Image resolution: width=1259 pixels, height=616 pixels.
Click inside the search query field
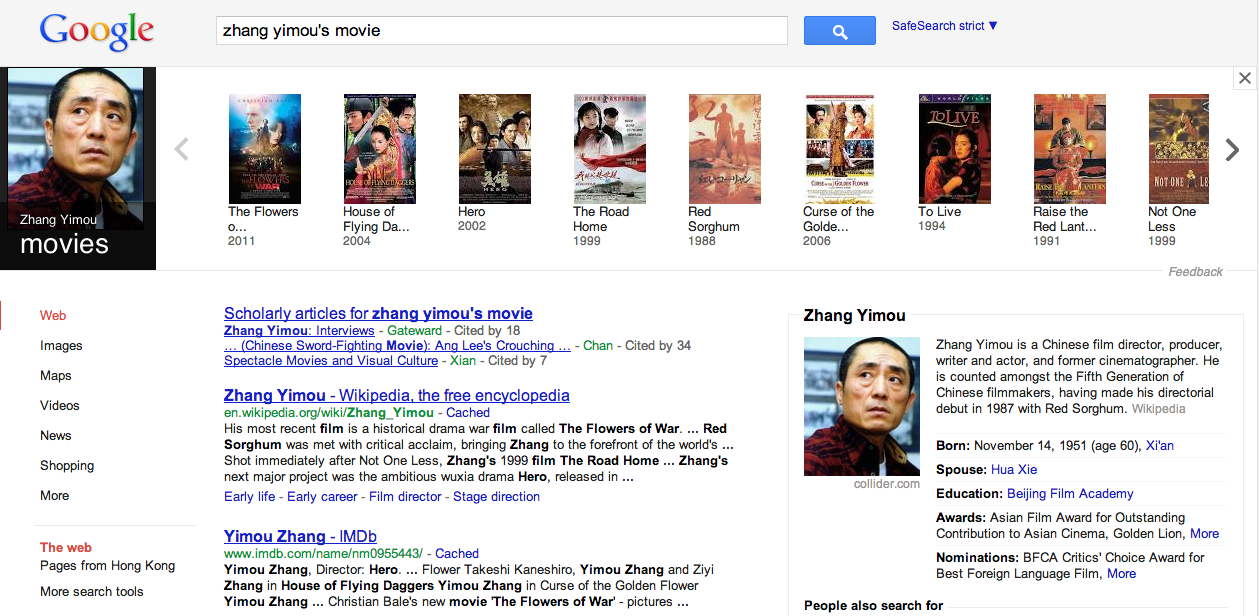[x=502, y=30]
